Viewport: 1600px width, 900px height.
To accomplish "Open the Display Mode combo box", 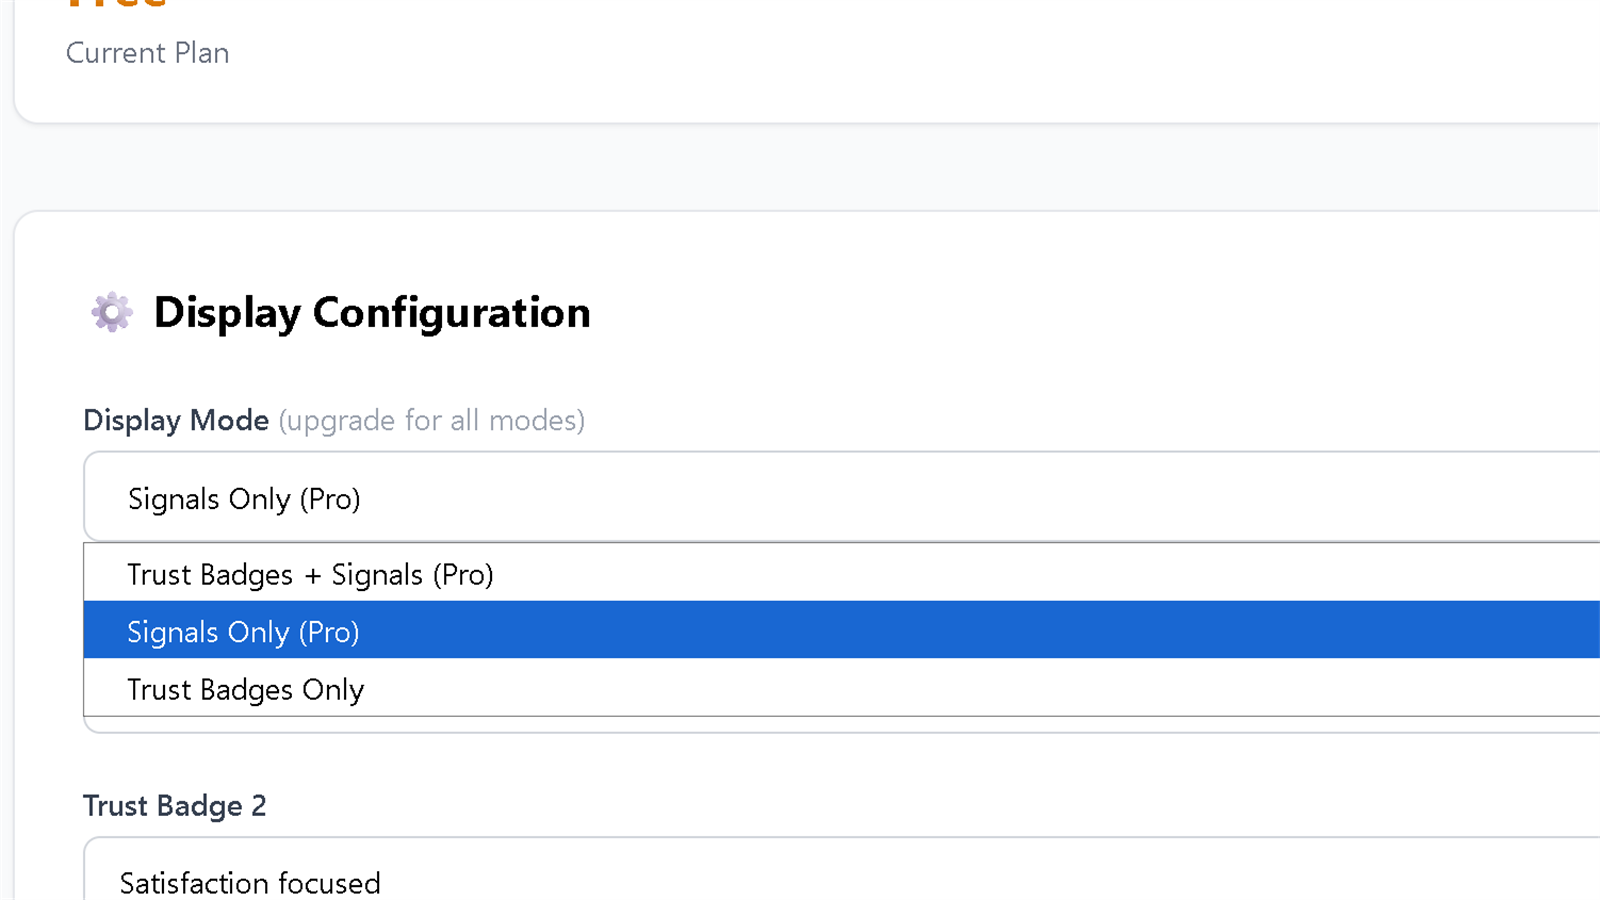I will pos(842,497).
